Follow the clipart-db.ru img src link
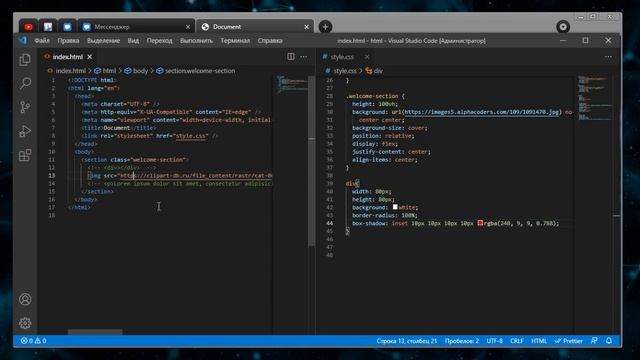 (x=196, y=176)
